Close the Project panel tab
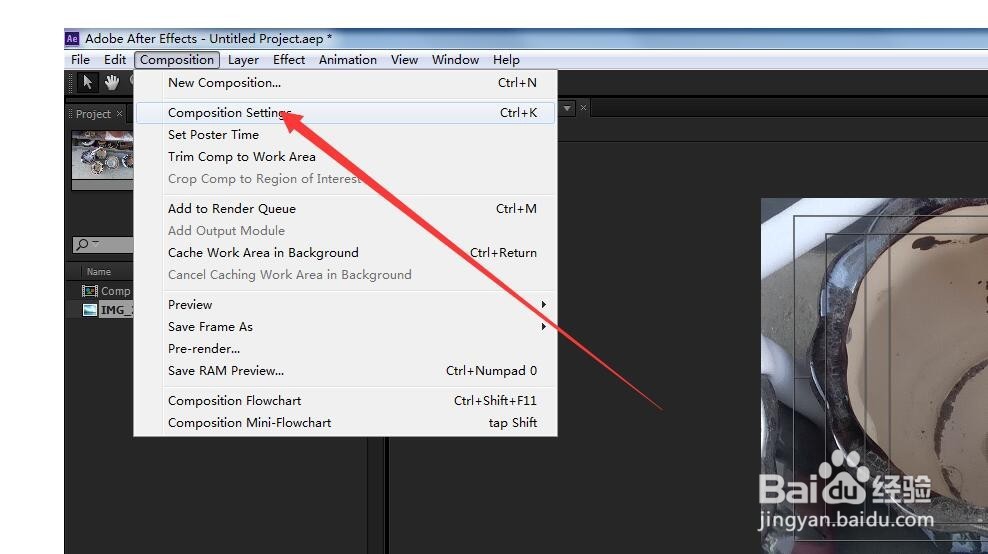Viewport: 988px width, 554px height. click(119, 113)
